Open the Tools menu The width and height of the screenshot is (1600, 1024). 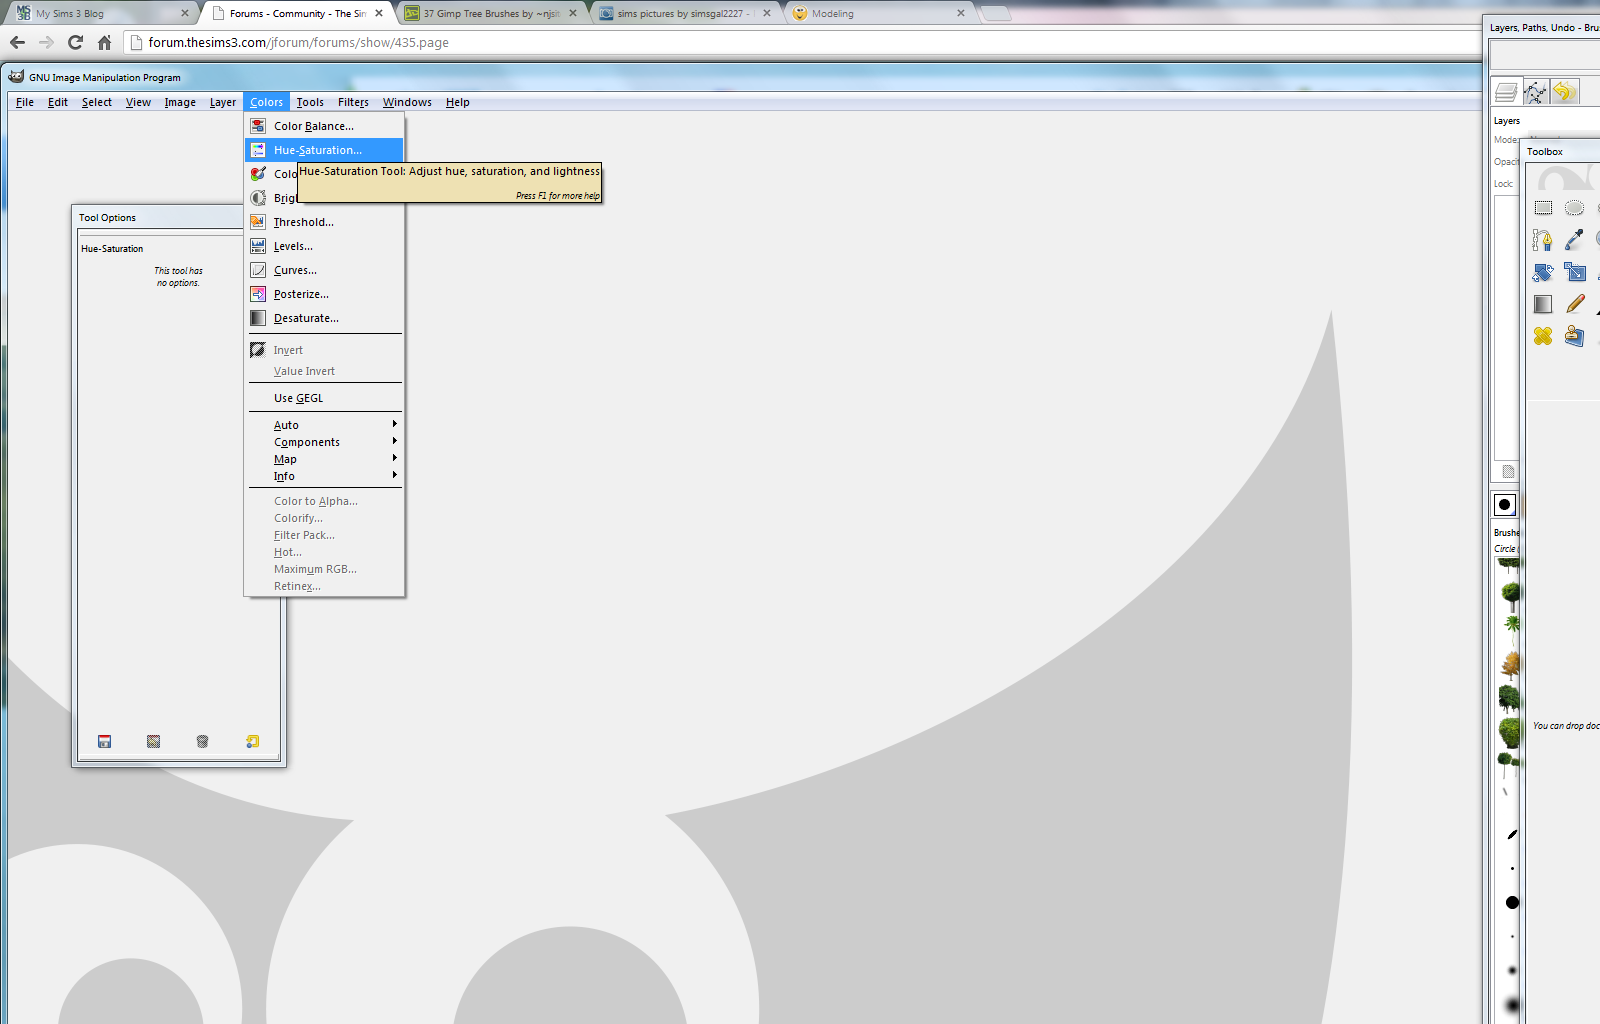click(x=310, y=102)
